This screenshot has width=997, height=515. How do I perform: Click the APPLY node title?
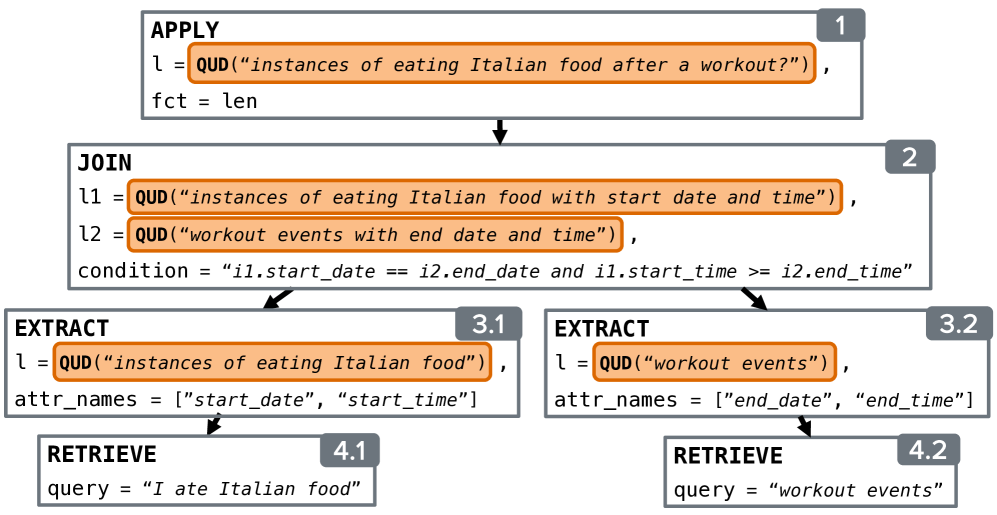(185, 30)
